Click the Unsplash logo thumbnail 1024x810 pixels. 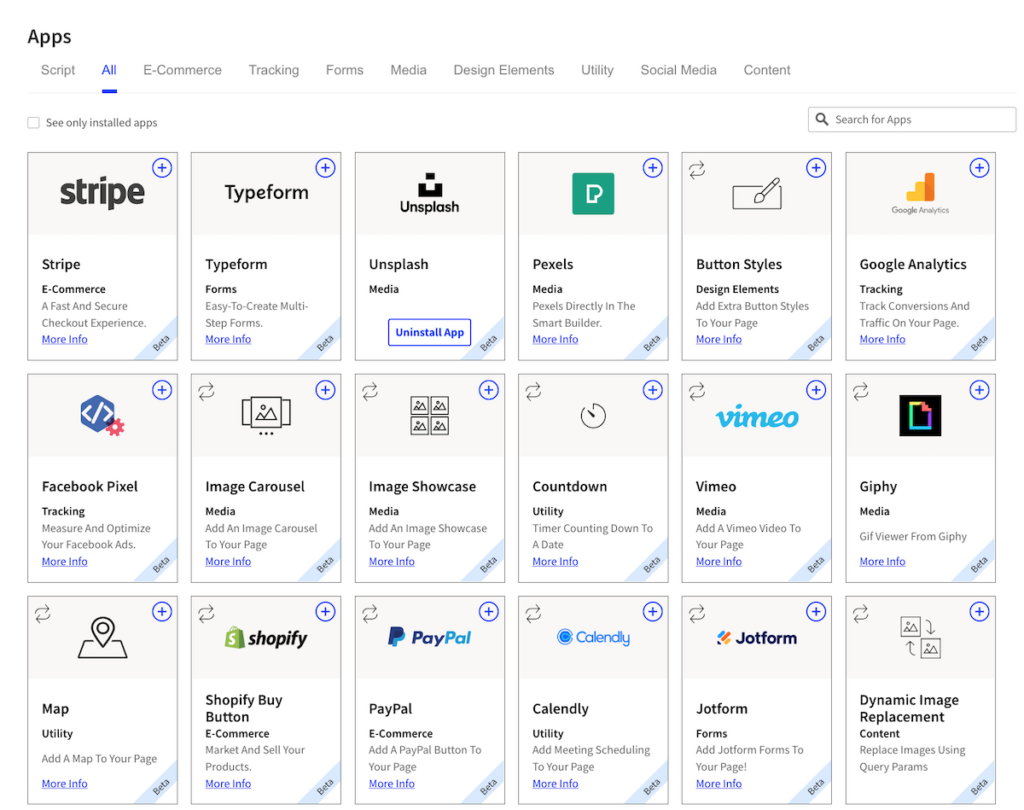[x=429, y=193]
